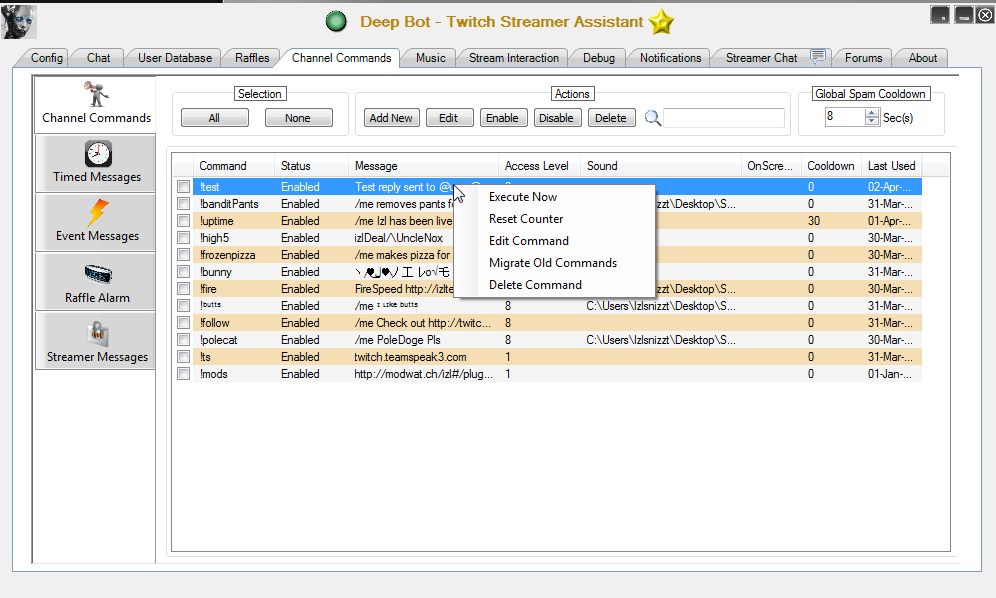Click the Streamer Chat speech bubble icon
Viewport: 996px width, 598px height.
(x=818, y=57)
